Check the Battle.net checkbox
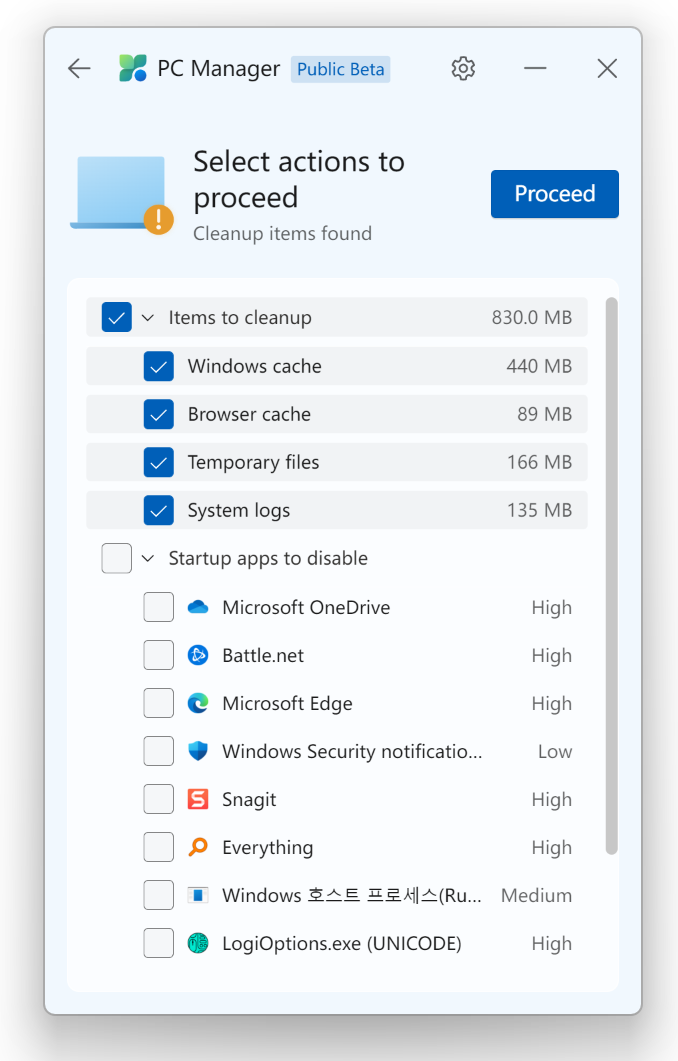 tap(158, 655)
